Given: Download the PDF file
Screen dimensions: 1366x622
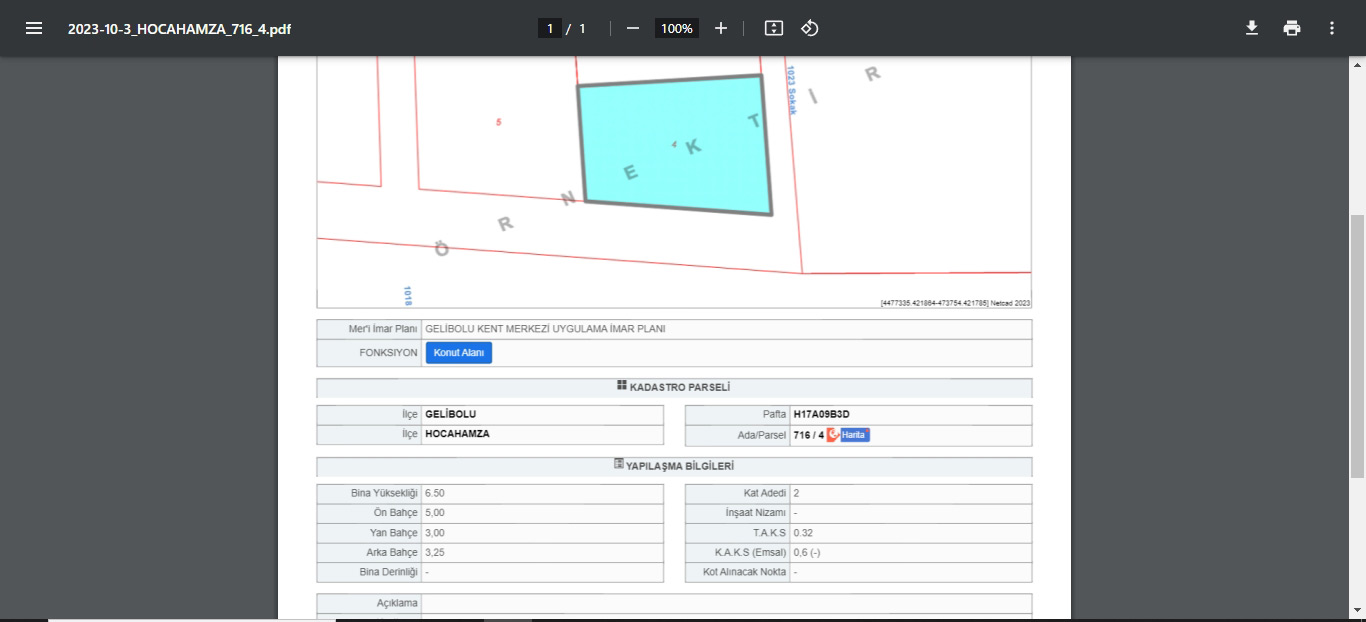Looking at the screenshot, I should 1251,28.
